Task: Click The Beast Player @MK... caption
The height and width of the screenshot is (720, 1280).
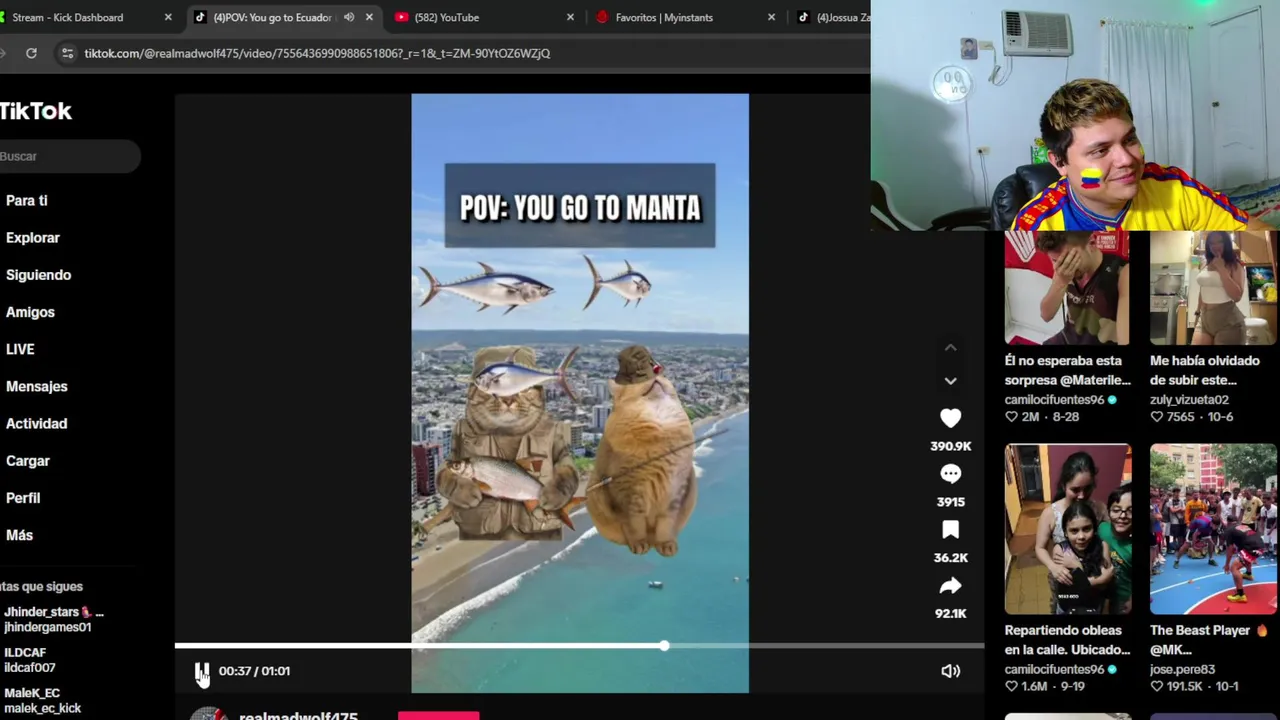Action: [1208, 640]
